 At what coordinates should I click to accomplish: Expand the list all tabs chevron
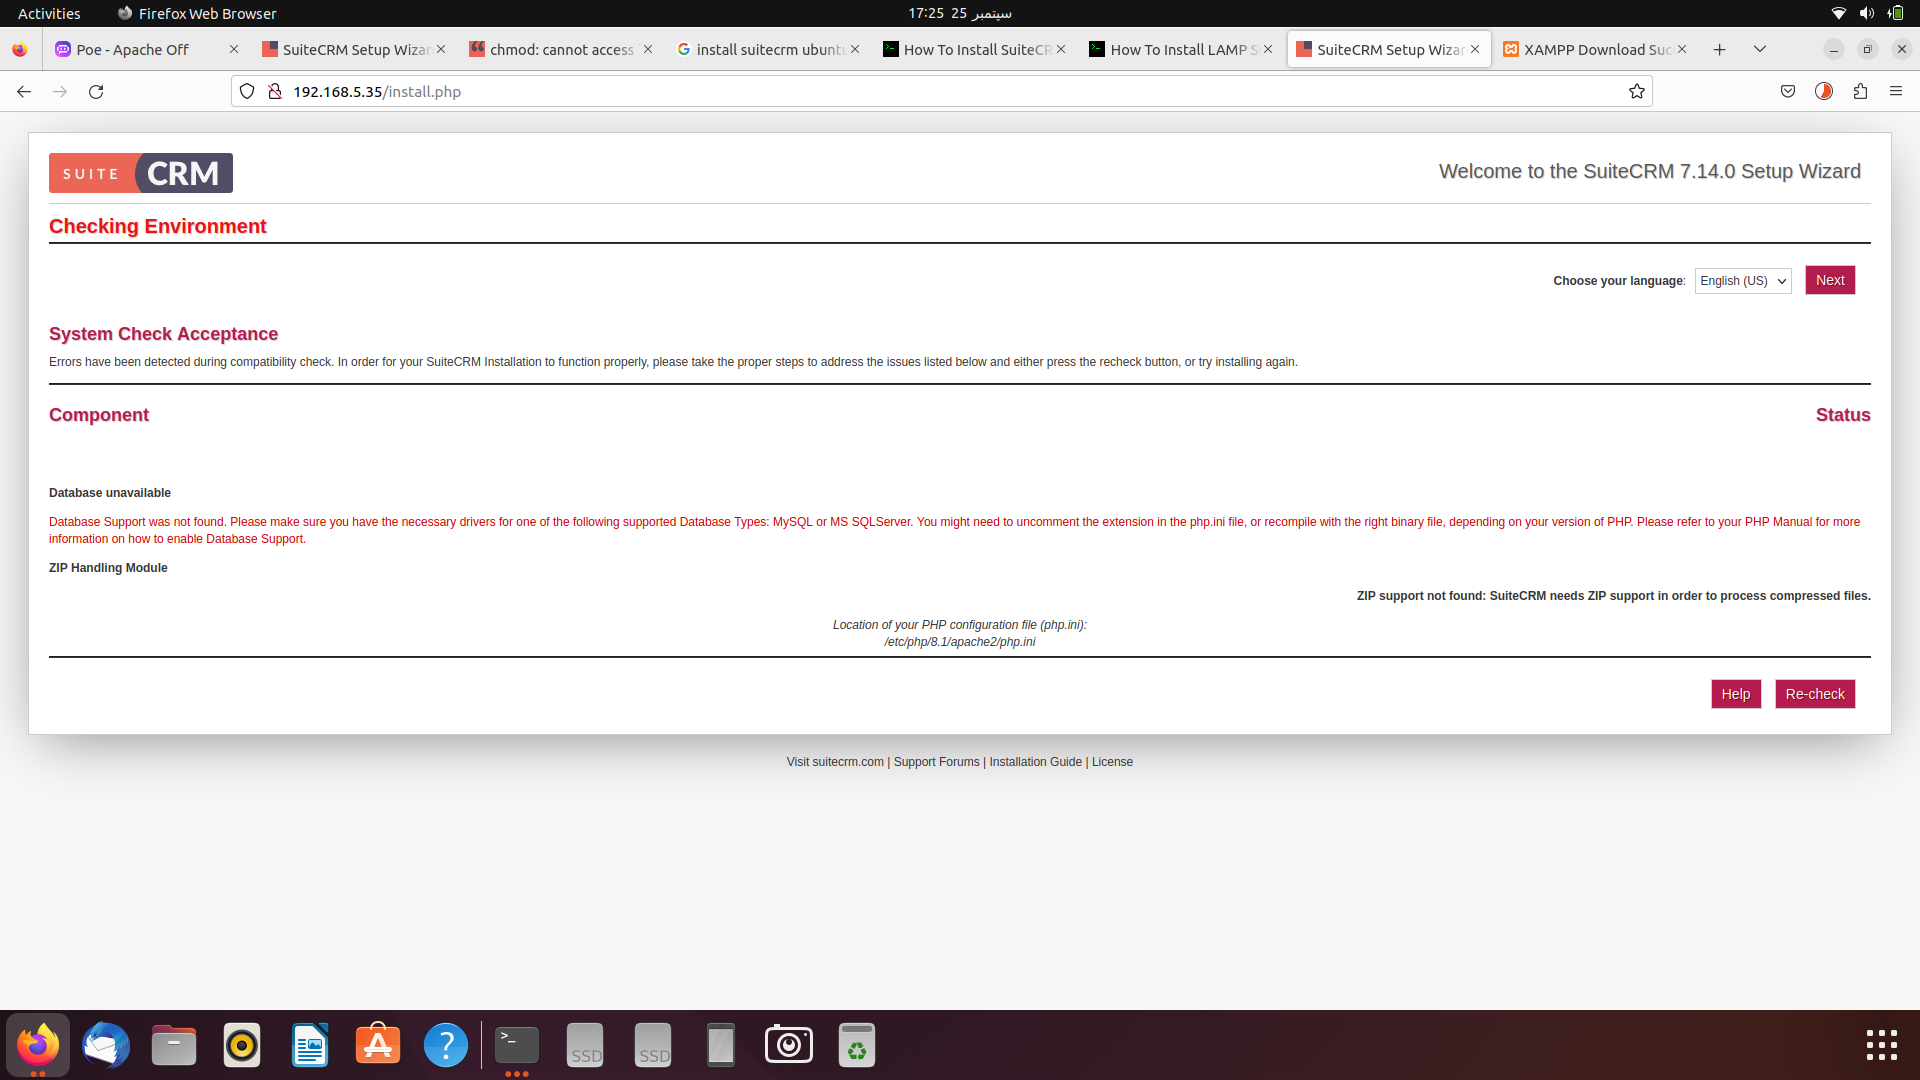(1760, 49)
